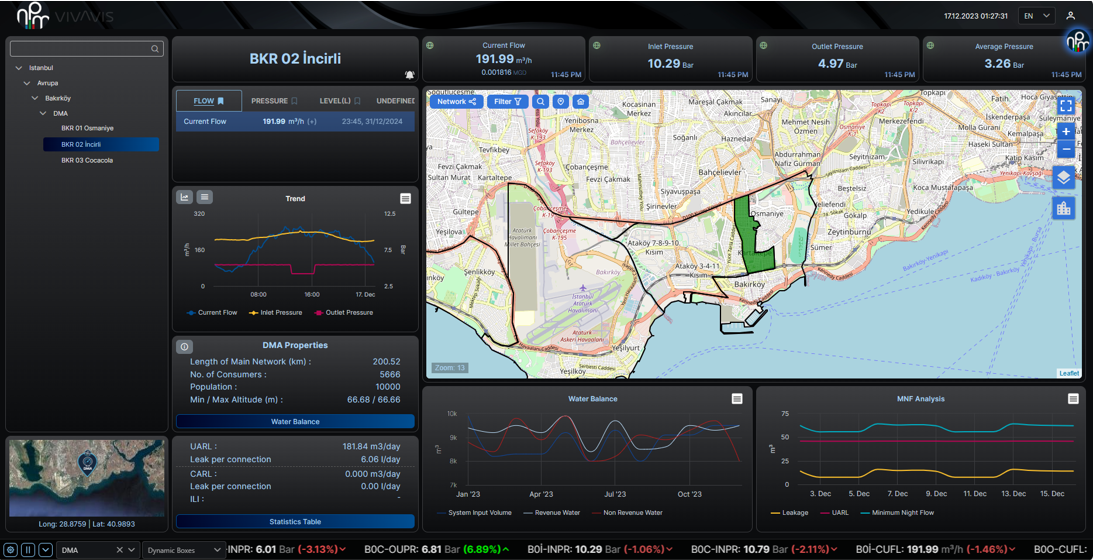Click the map search magnifier icon
The width and height of the screenshot is (1093, 560).
click(540, 101)
